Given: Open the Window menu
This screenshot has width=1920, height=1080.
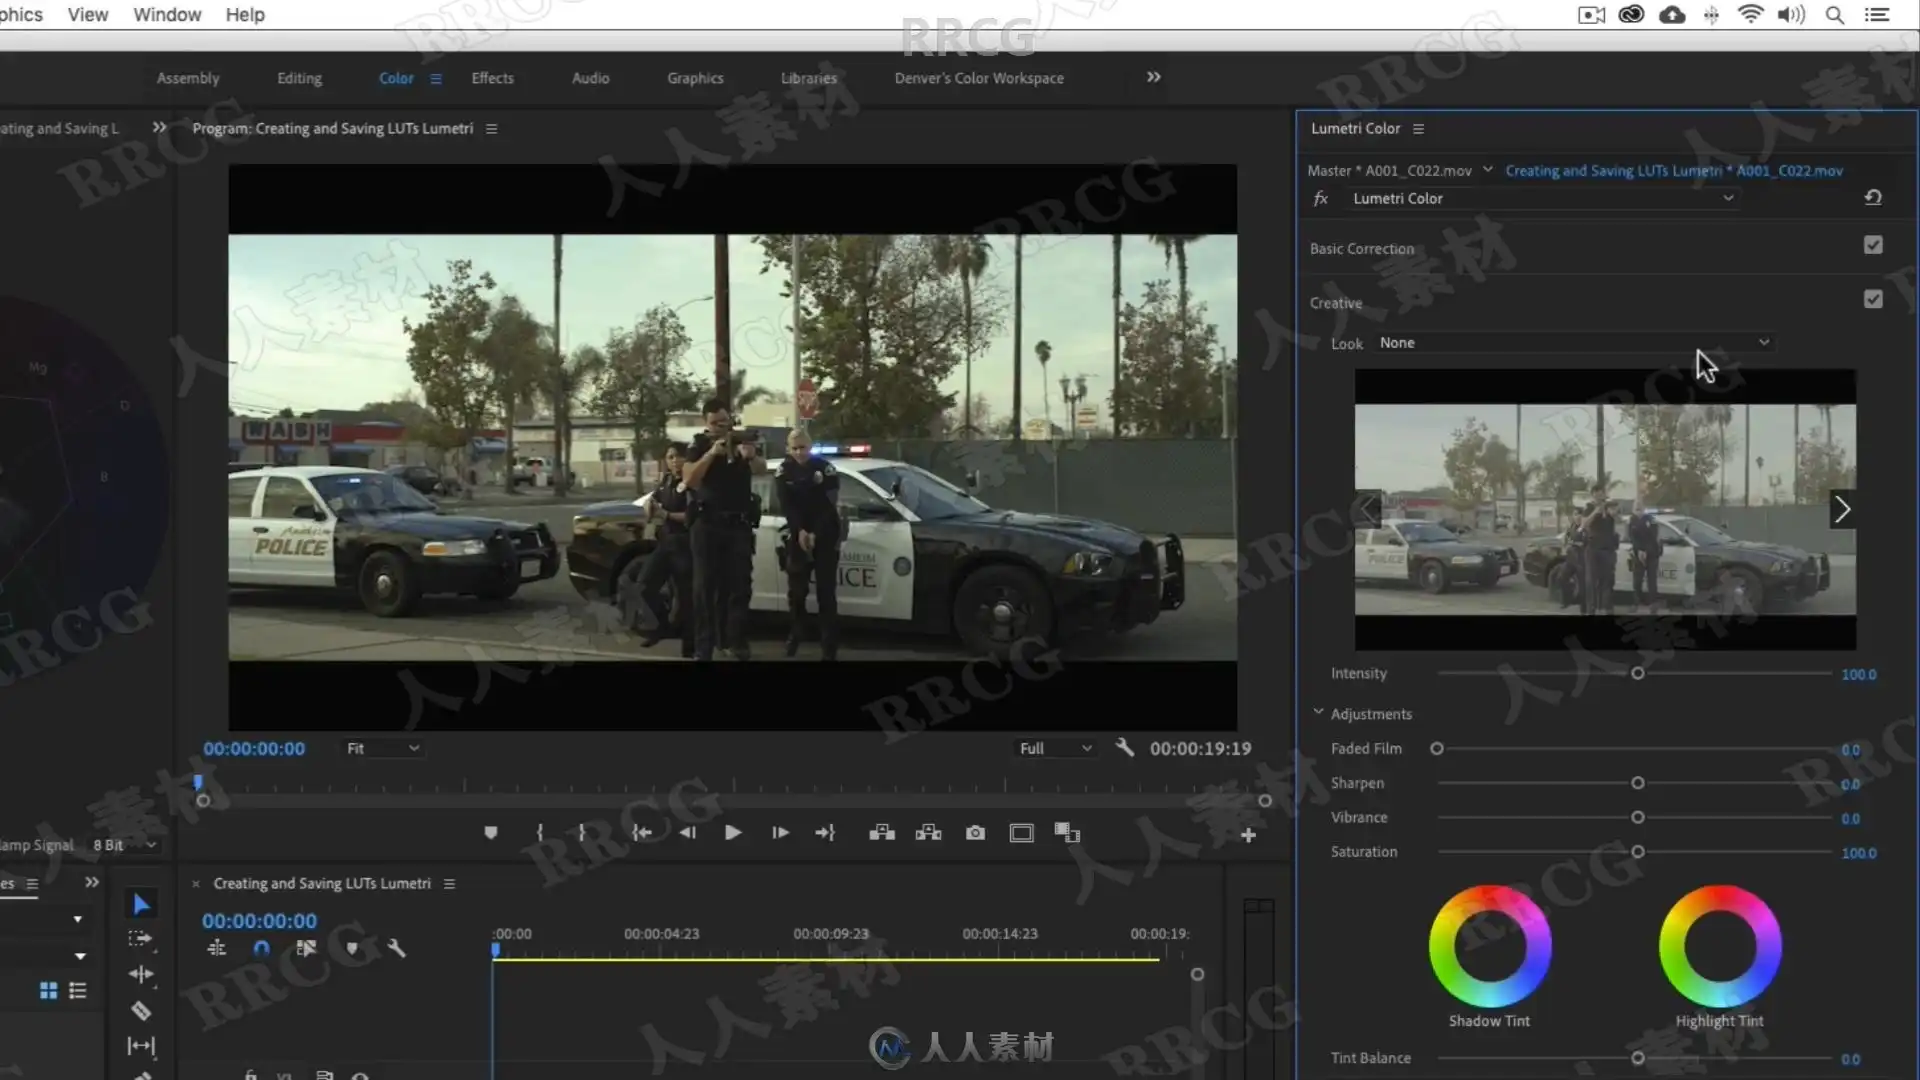Looking at the screenshot, I should 167,15.
